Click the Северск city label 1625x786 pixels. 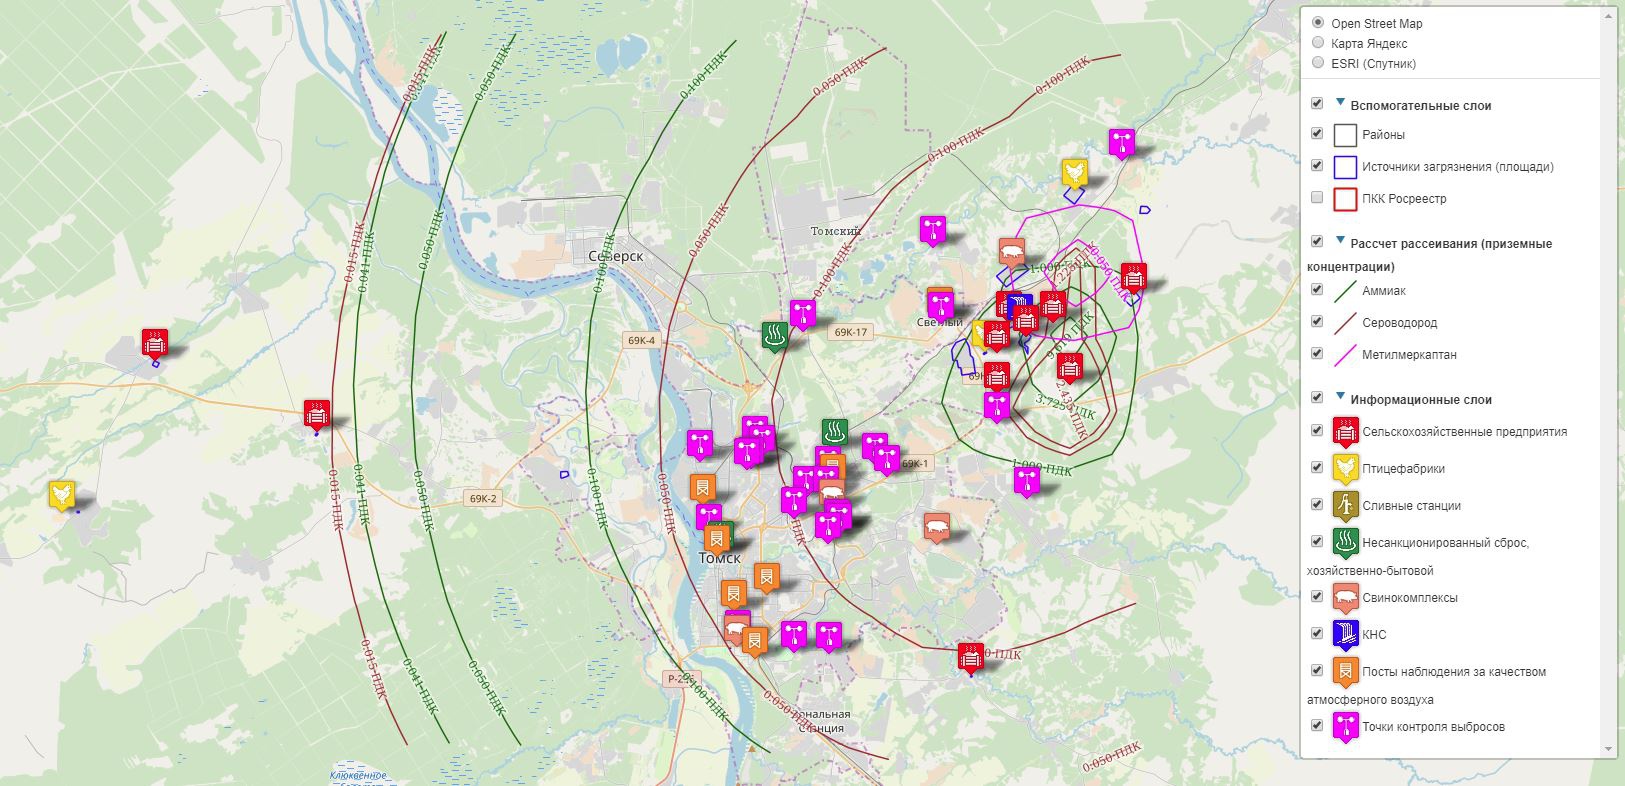coord(616,256)
